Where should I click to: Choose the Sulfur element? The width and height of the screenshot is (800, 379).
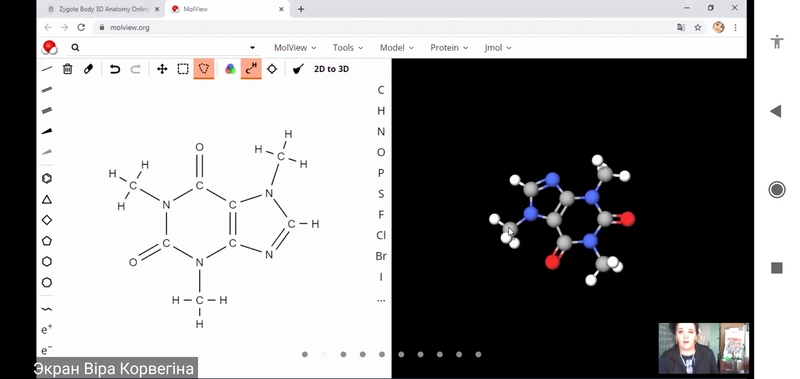(381, 194)
